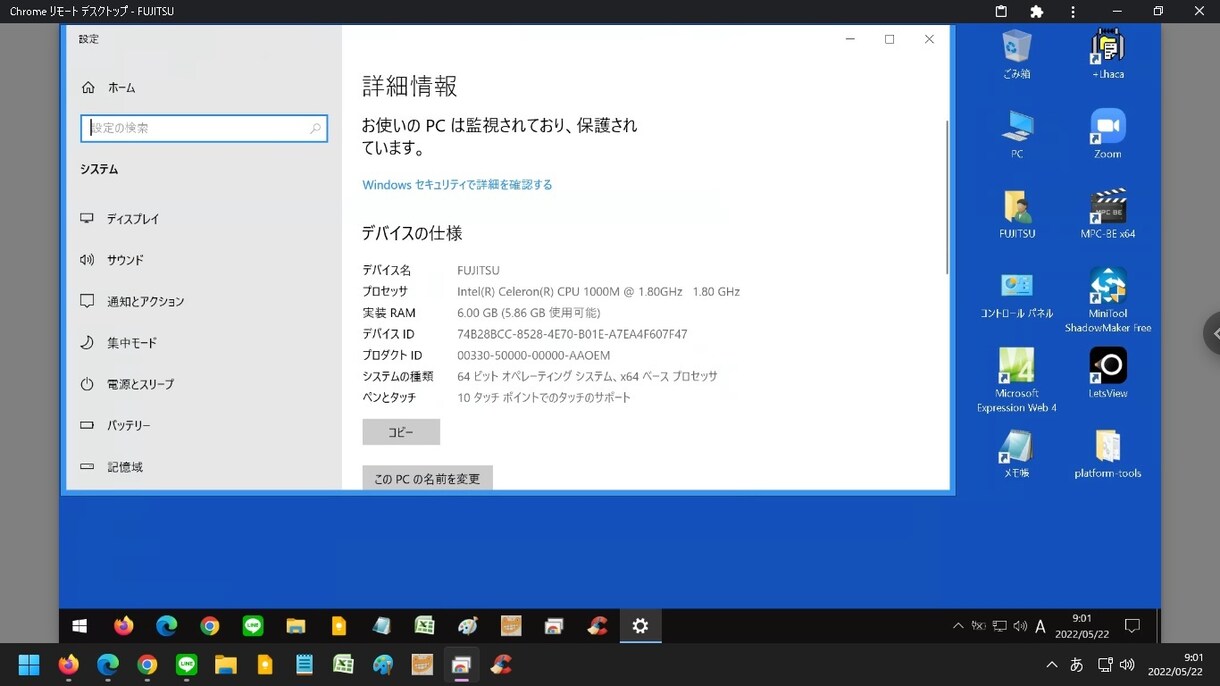The width and height of the screenshot is (1220, 686).
Task: Open File Explorer from the remote taskbar
Action: coord(296,626)
